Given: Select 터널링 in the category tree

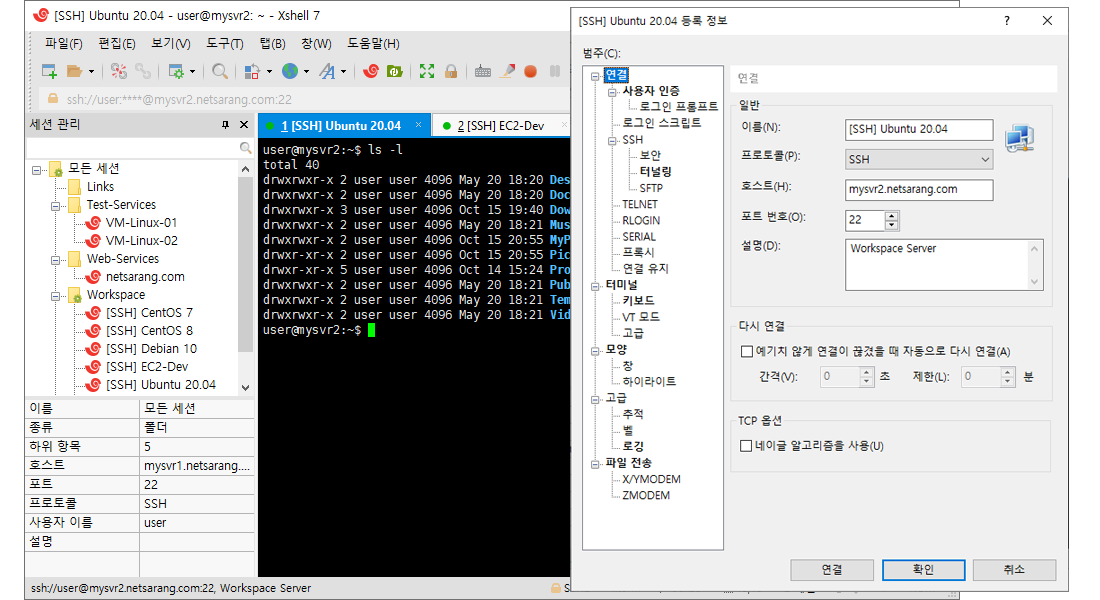Looking at the screenshot, I should tap(655, 171).
